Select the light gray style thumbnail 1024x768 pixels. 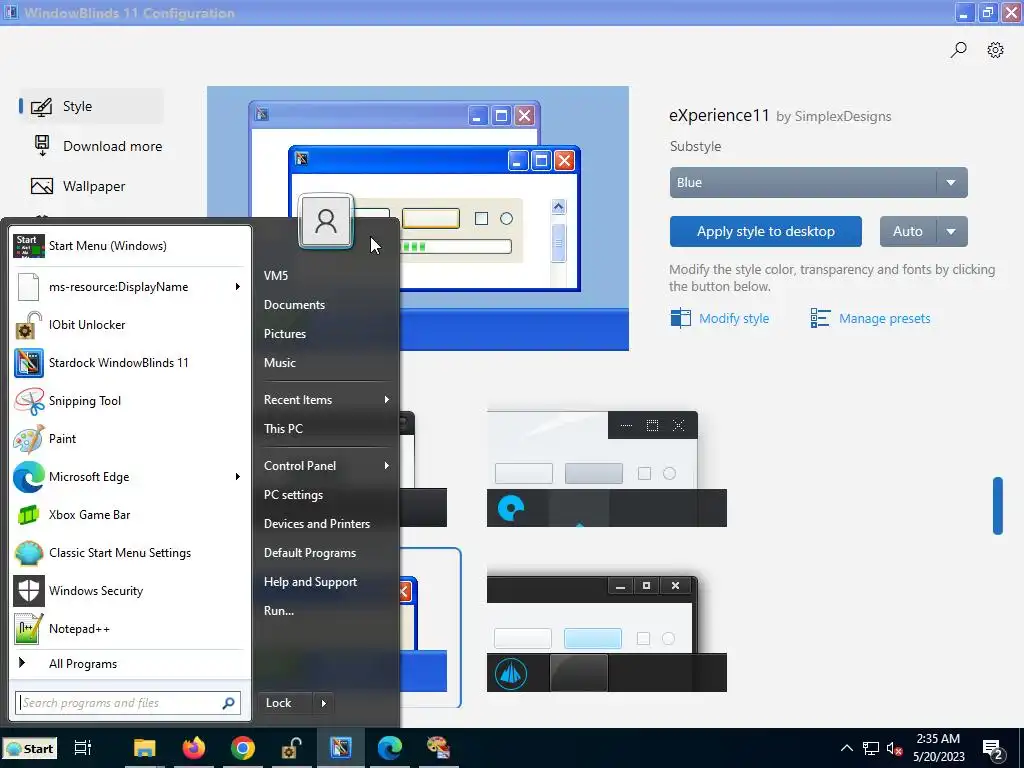[x=607, y=469]
